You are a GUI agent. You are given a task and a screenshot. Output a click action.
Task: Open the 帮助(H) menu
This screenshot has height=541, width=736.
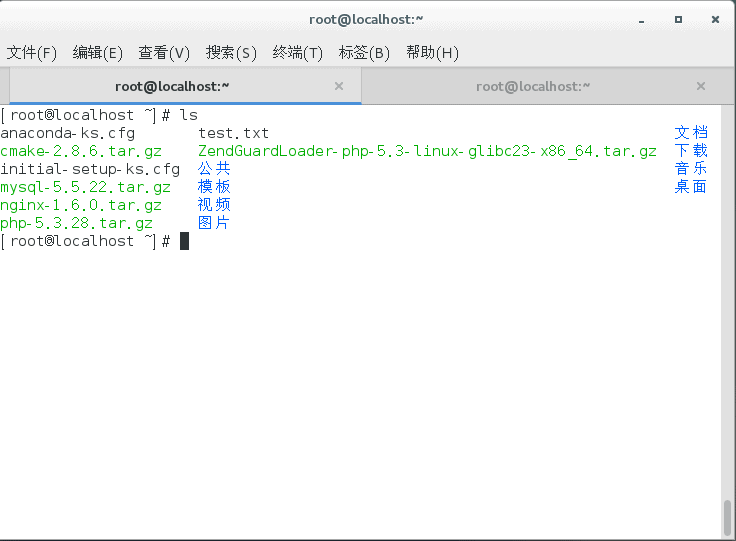[x=432, y=53]
